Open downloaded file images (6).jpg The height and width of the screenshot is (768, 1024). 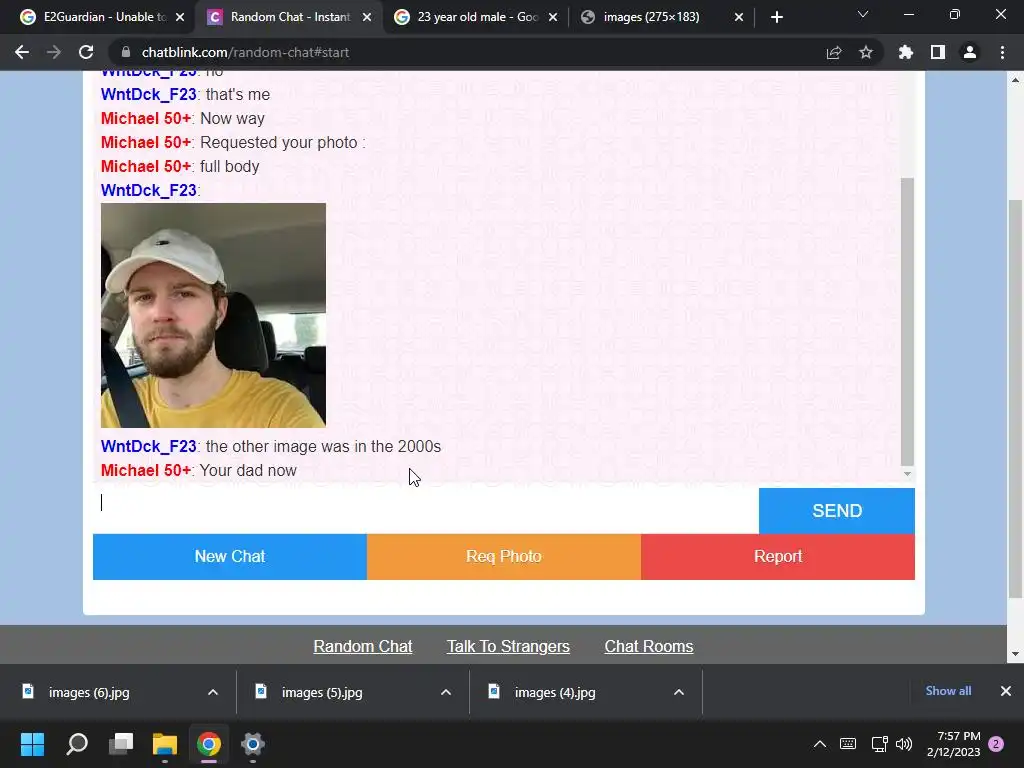[x=89, y=692]
